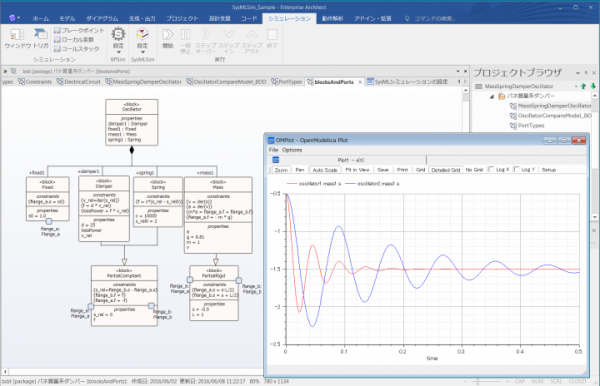Open MassSpringDamperOscillator selector dropdown arrow
The image size is (600, 386).
(x=576, y=86)
